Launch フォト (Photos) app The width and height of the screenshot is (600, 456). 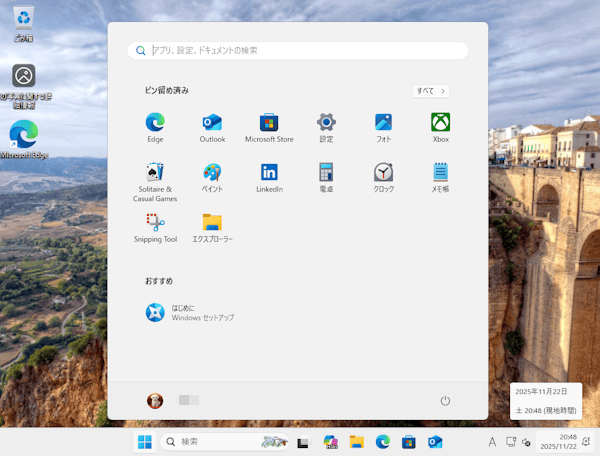pyautogui.click(x=383, y=128)
